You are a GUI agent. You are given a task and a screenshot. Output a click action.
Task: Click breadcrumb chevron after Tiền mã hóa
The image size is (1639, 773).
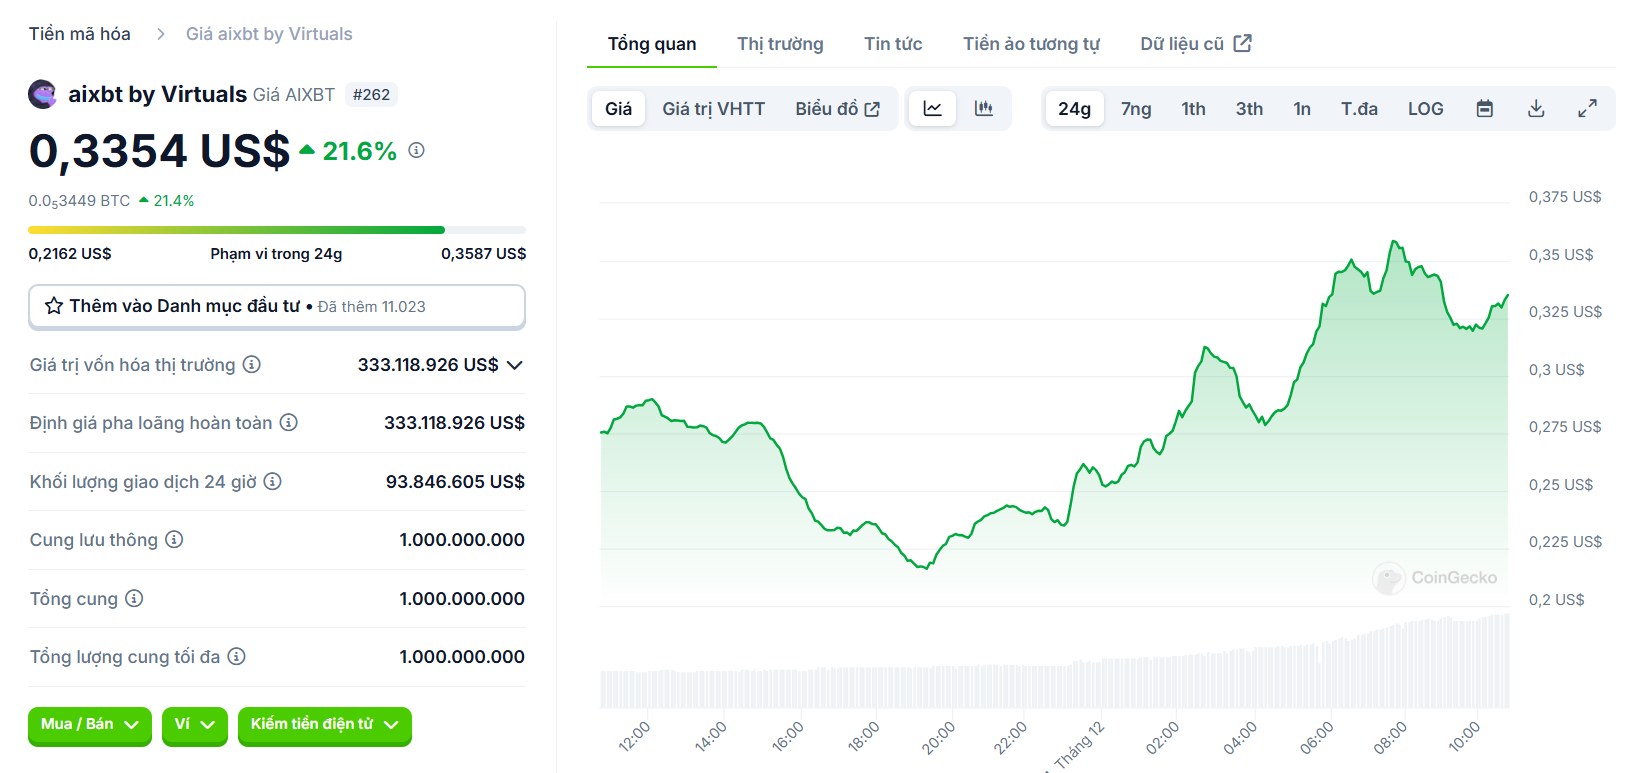(x=161, y=34)
